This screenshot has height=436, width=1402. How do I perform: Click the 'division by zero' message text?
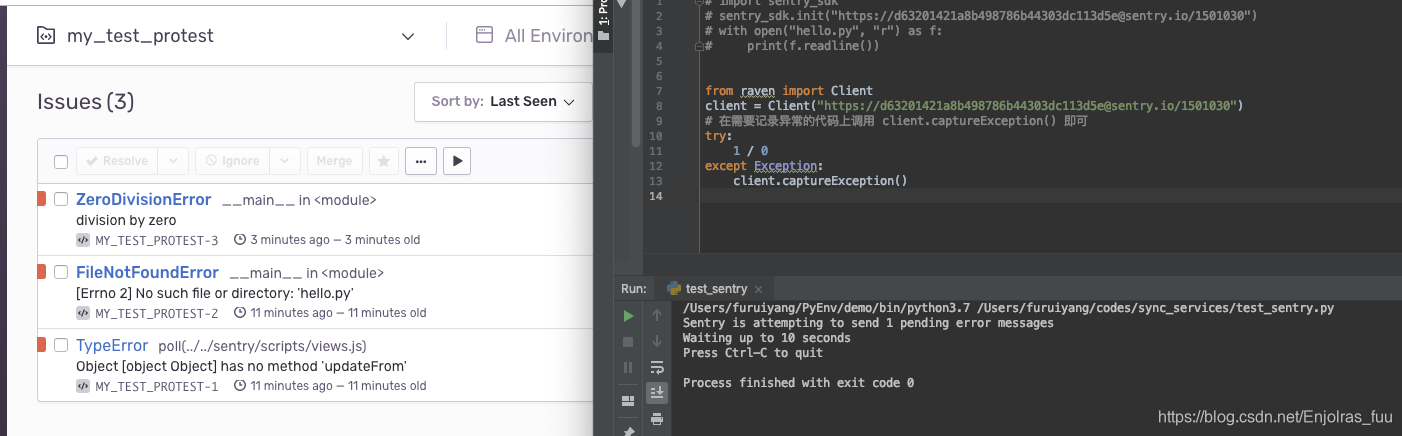[x=126, y=220]
